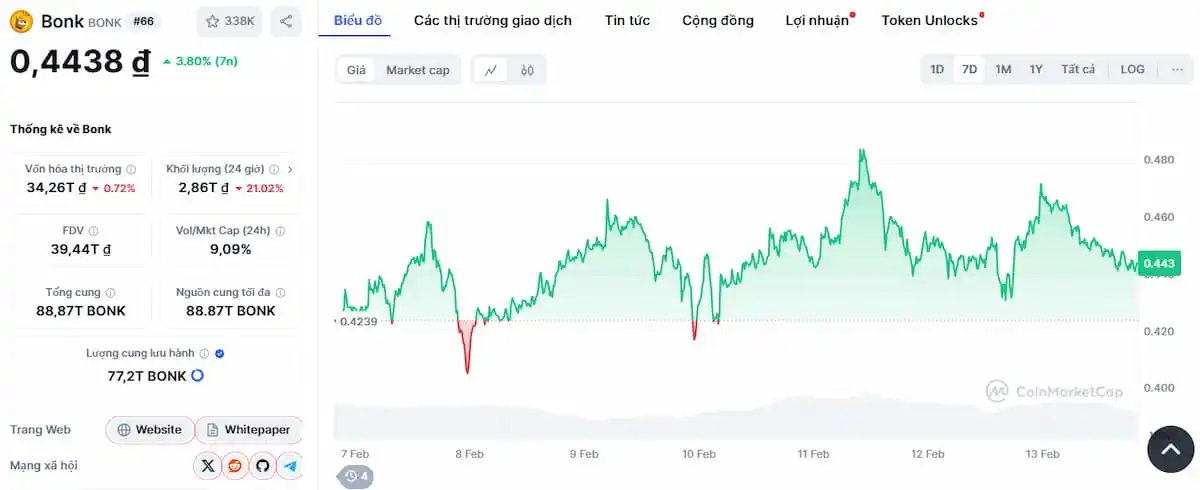Toggle chart to Market cap view

tap(418, 70)
